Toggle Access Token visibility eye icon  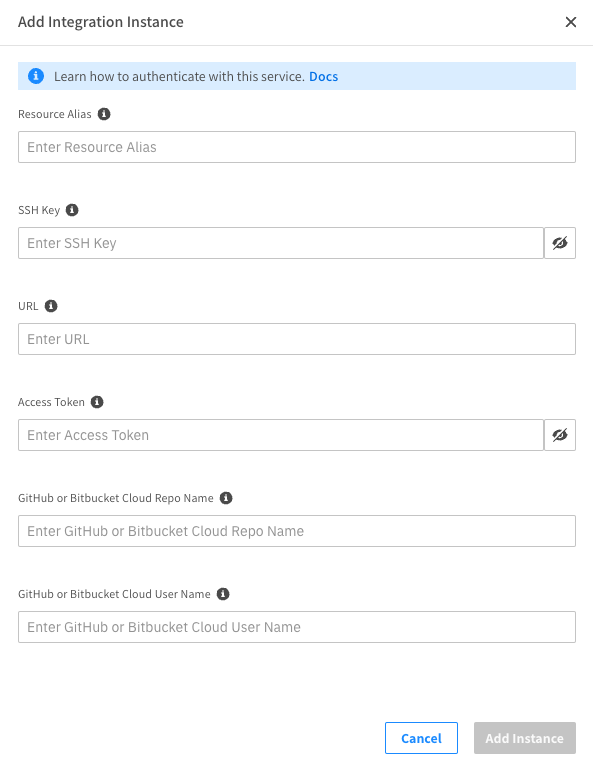point(560,435)
